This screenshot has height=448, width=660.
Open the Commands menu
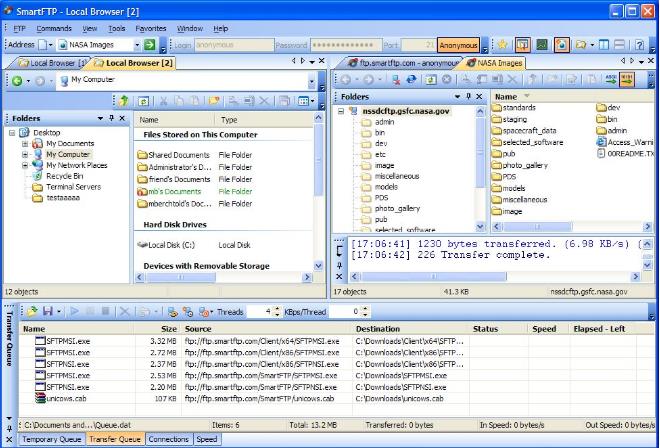[54, 29]
